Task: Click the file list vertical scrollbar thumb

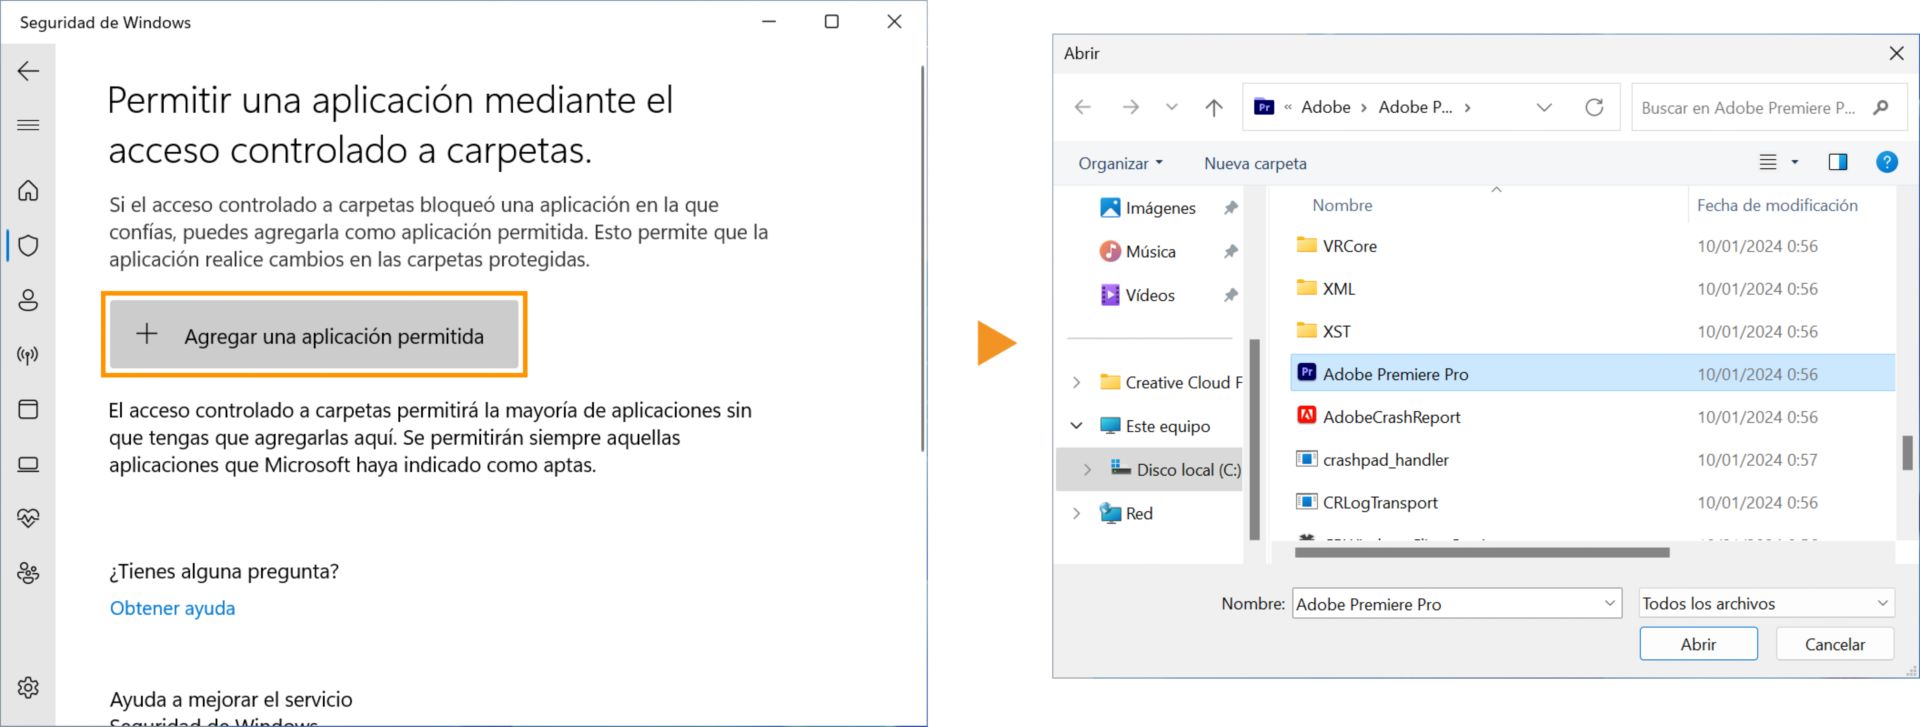Action: pyautogui.click(x=1907, y=452)
